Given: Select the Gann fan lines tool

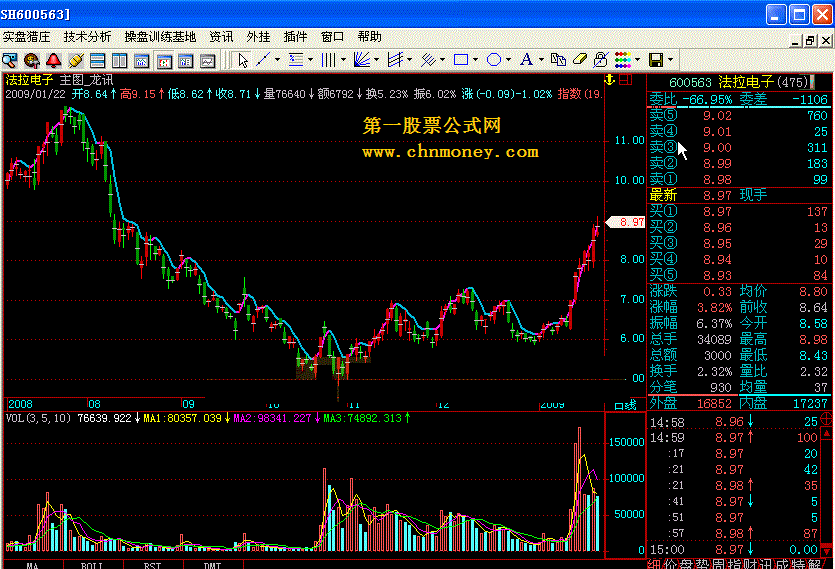Looking at the screenshot, I should (x=362, y=60).
